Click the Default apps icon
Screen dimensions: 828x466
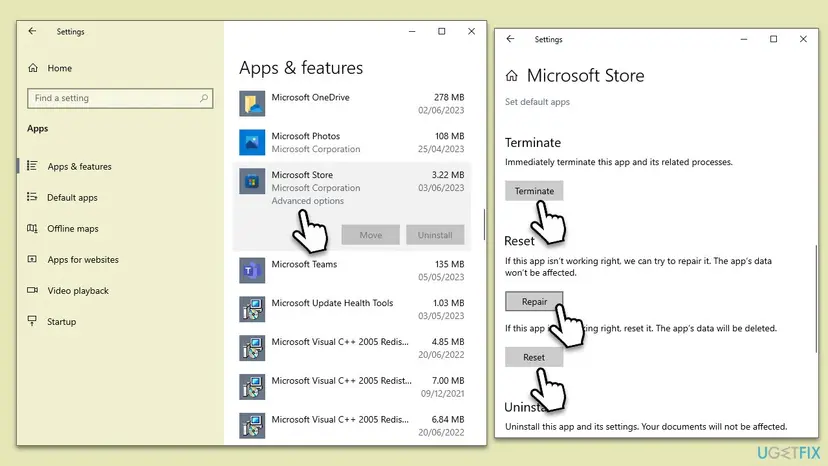point(32,197)
